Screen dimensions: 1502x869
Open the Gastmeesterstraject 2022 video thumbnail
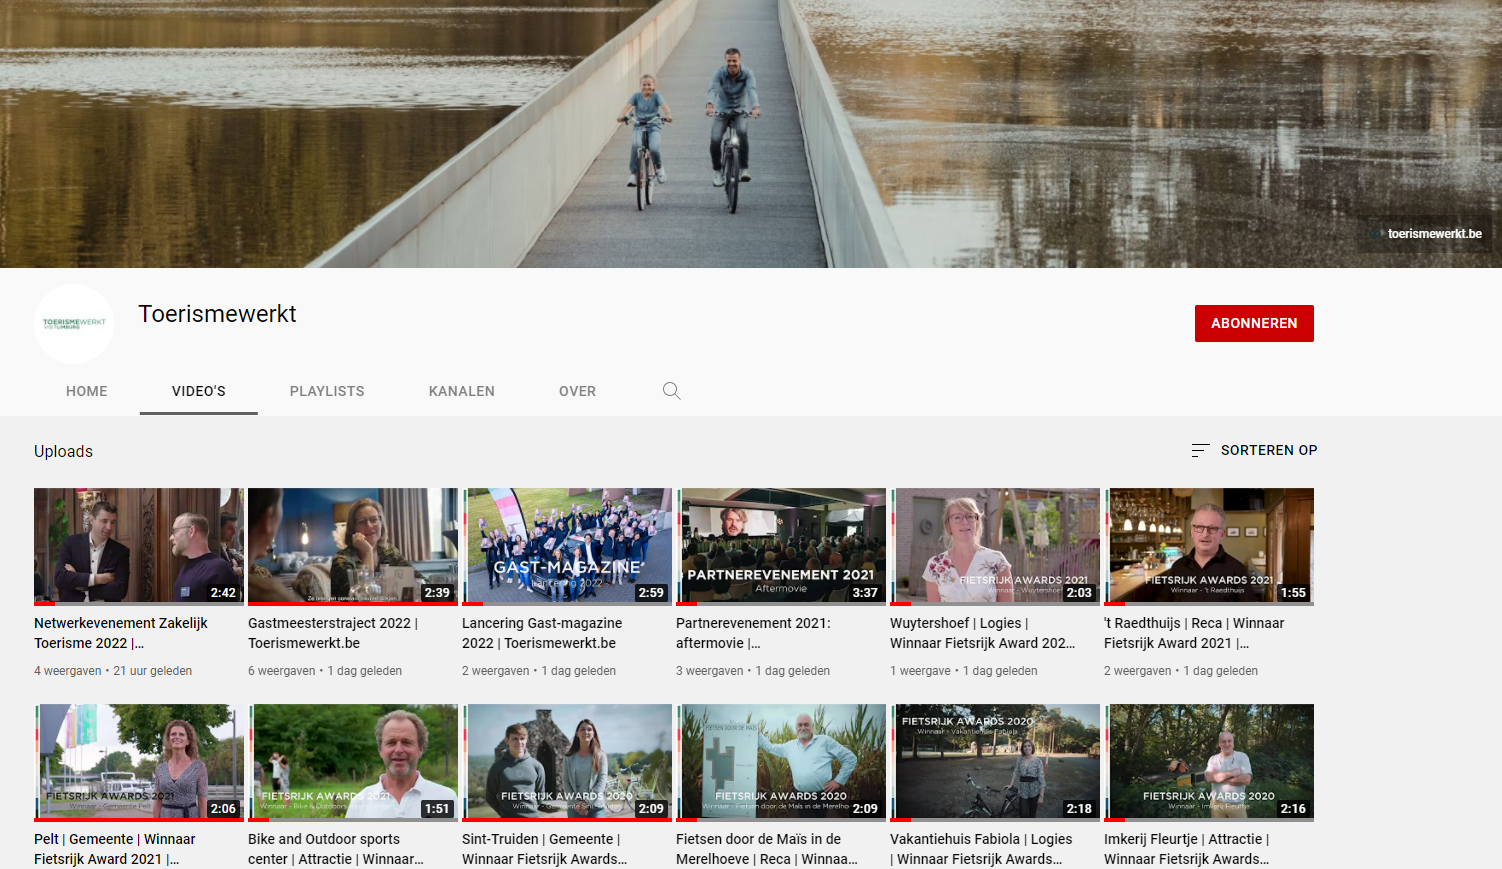tap(353, 547)
